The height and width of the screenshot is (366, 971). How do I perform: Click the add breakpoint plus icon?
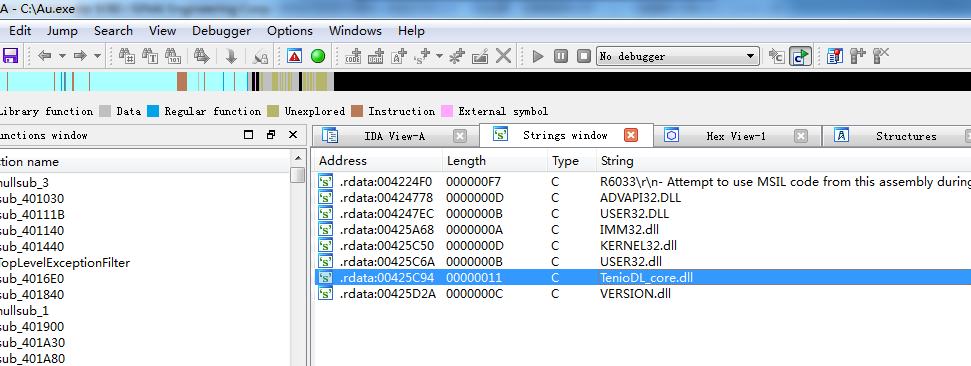tap(858, 56)
